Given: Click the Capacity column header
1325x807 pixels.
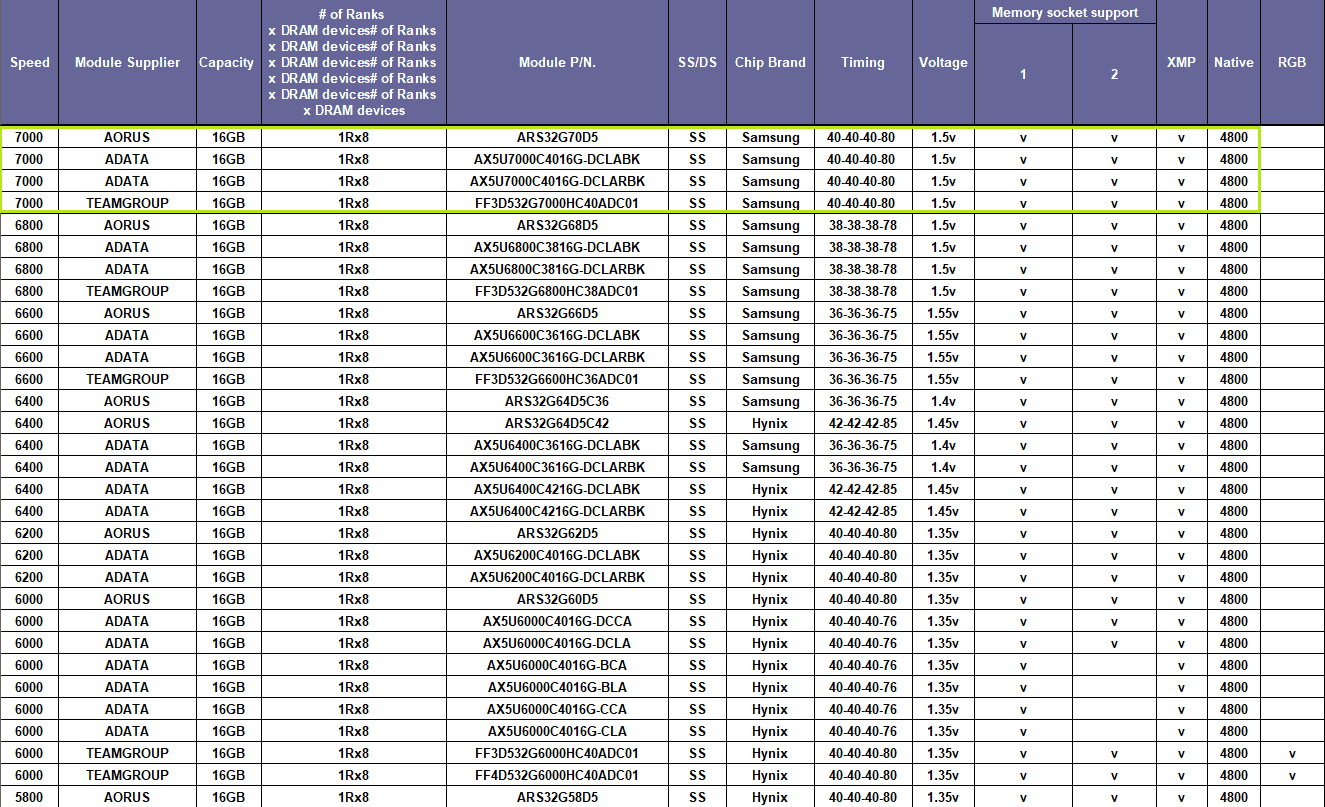Looking at the screenshot, I should click(227, 62).
